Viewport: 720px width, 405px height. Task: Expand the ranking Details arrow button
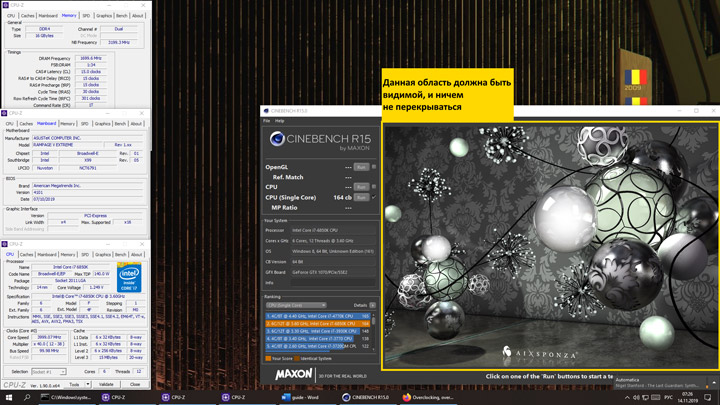pos(372,305)
